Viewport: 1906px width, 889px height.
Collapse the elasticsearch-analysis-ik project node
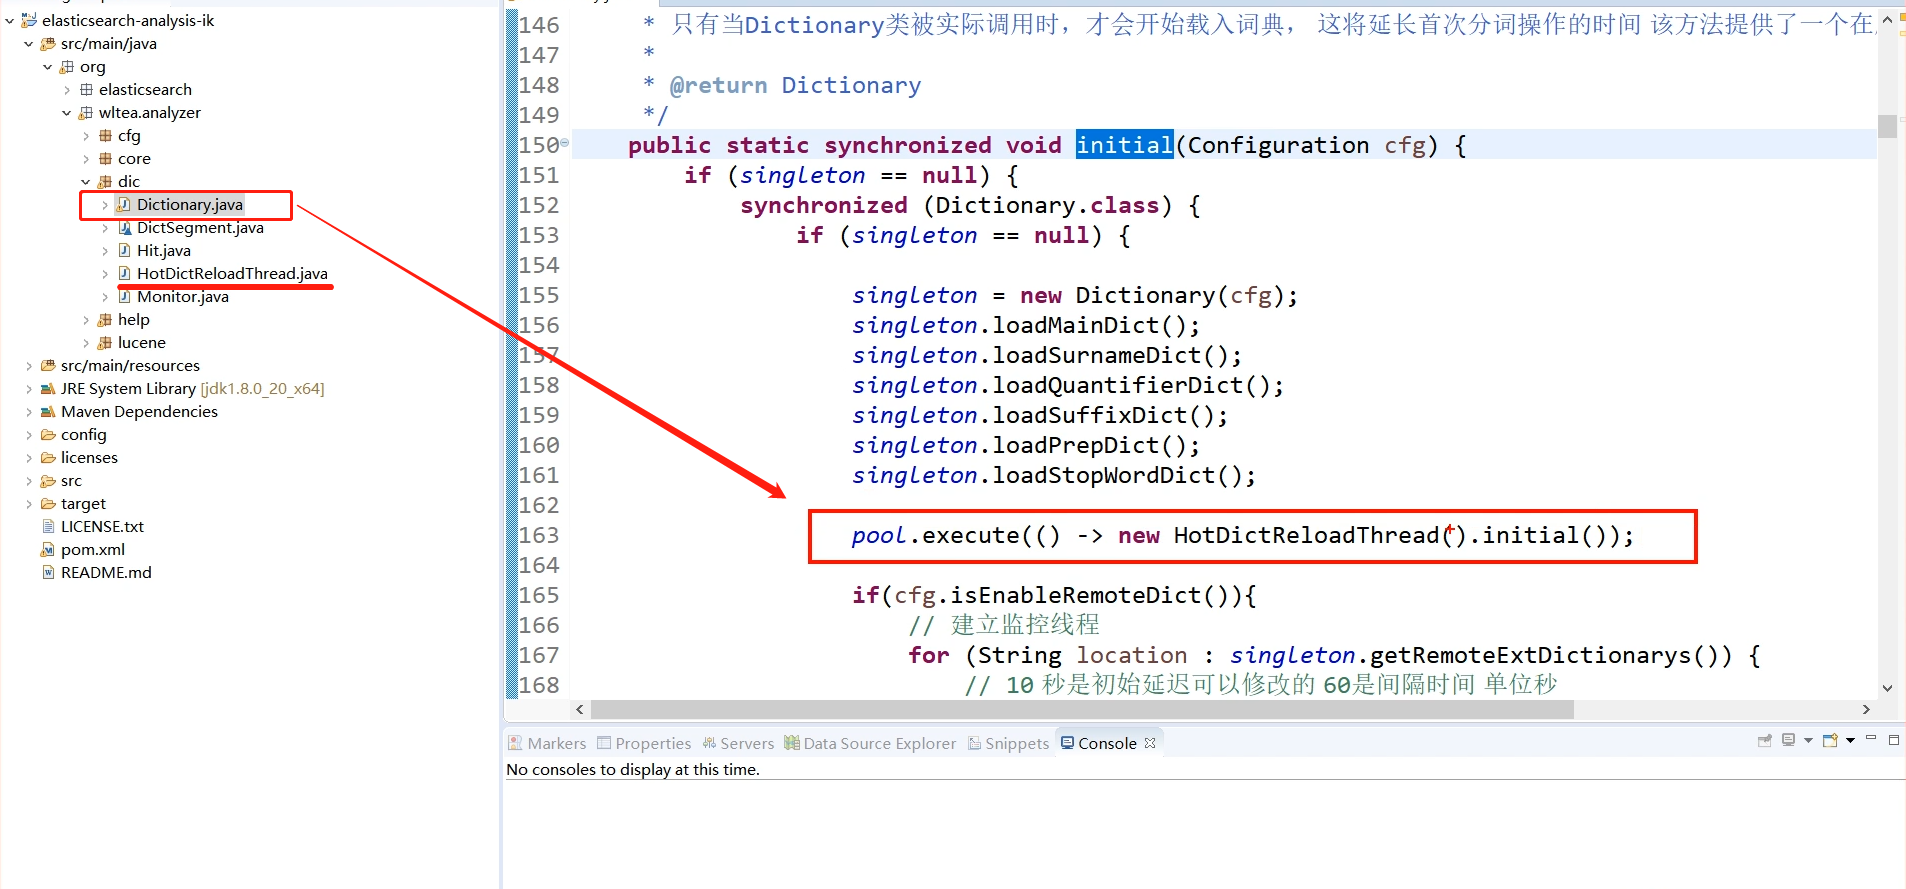click(10, 20)
